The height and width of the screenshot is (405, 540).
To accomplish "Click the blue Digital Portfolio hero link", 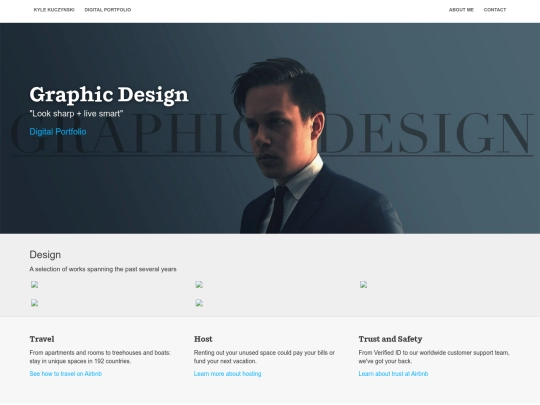I will pyautogui.click(x=58, y=132).
